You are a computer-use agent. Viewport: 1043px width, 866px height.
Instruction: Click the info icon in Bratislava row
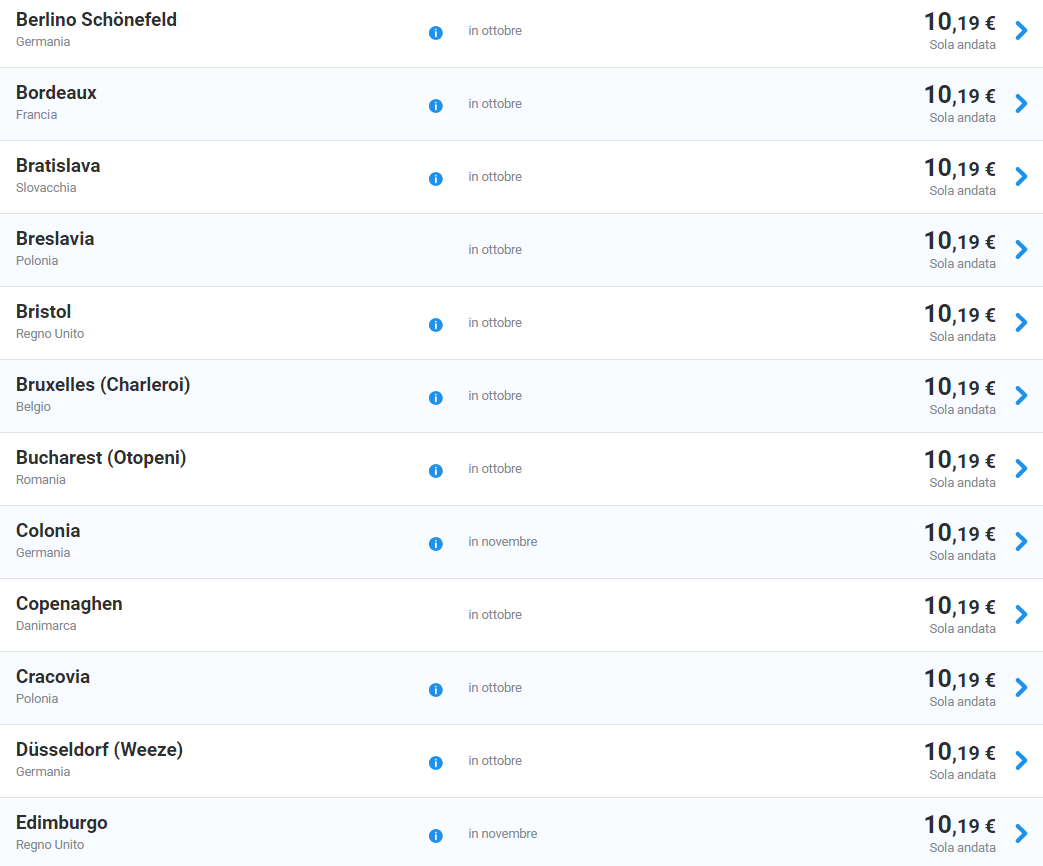coord(436,179)
